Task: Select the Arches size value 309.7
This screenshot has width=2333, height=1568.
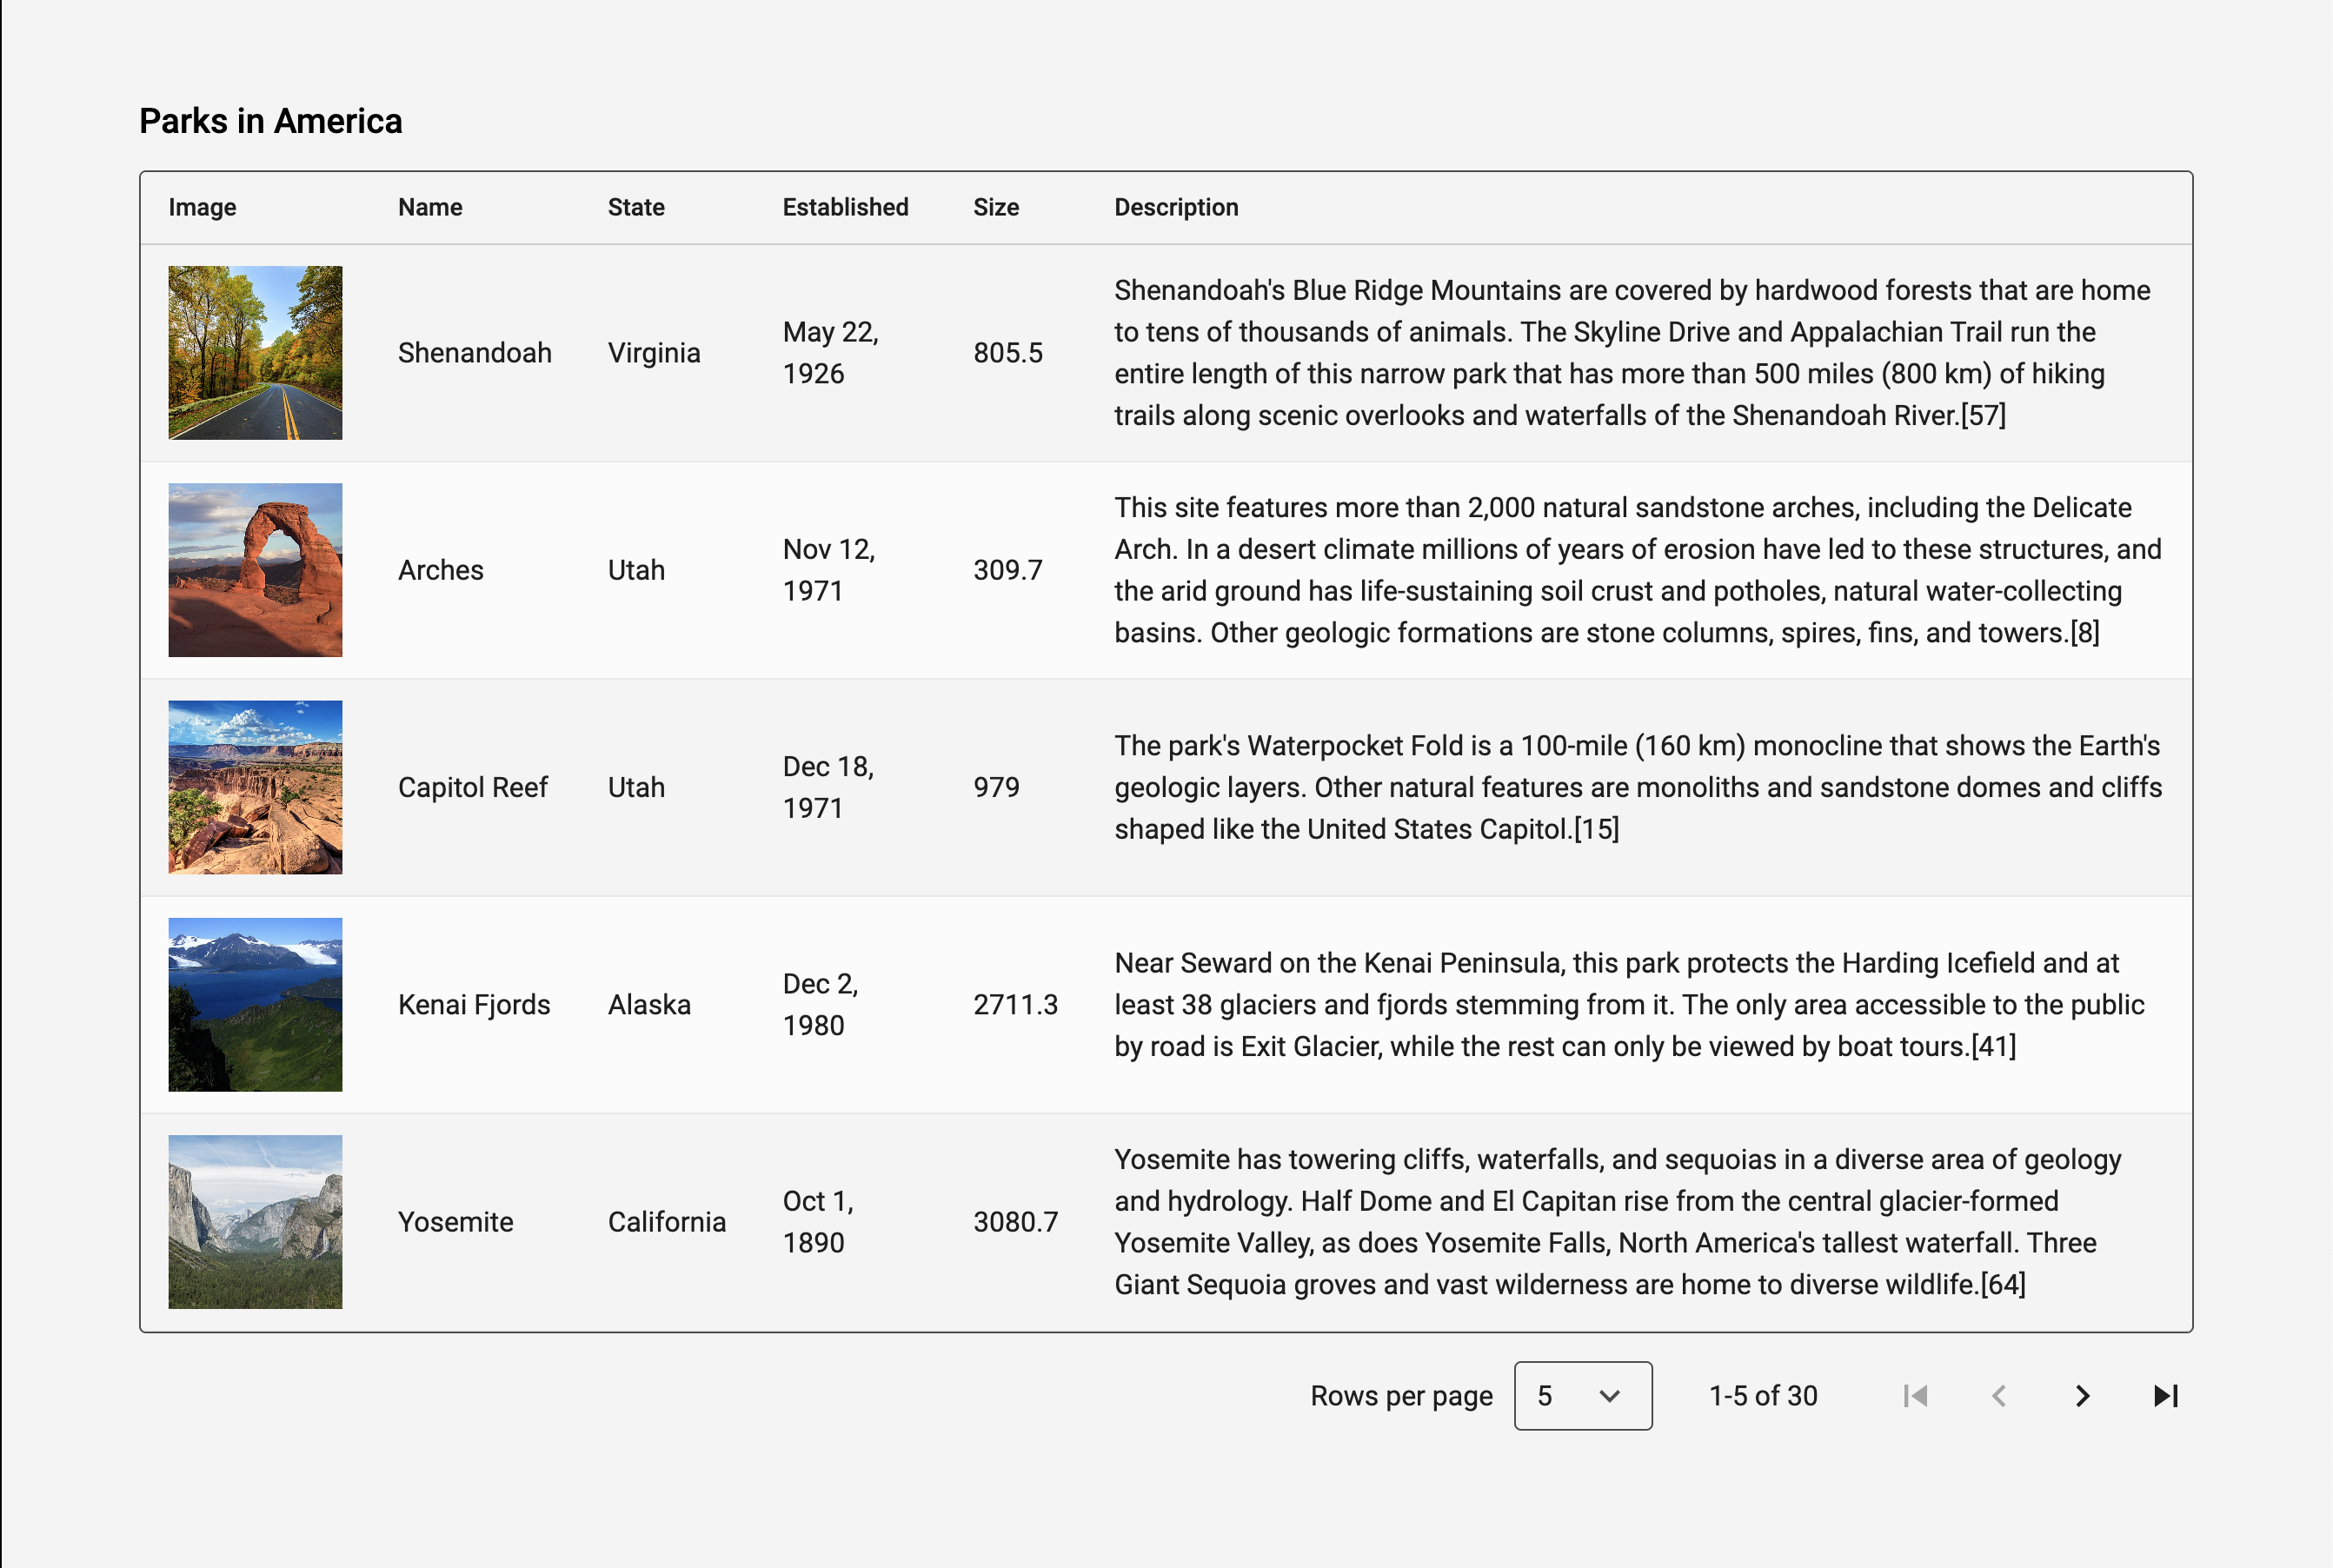Action: (1007, 570)
